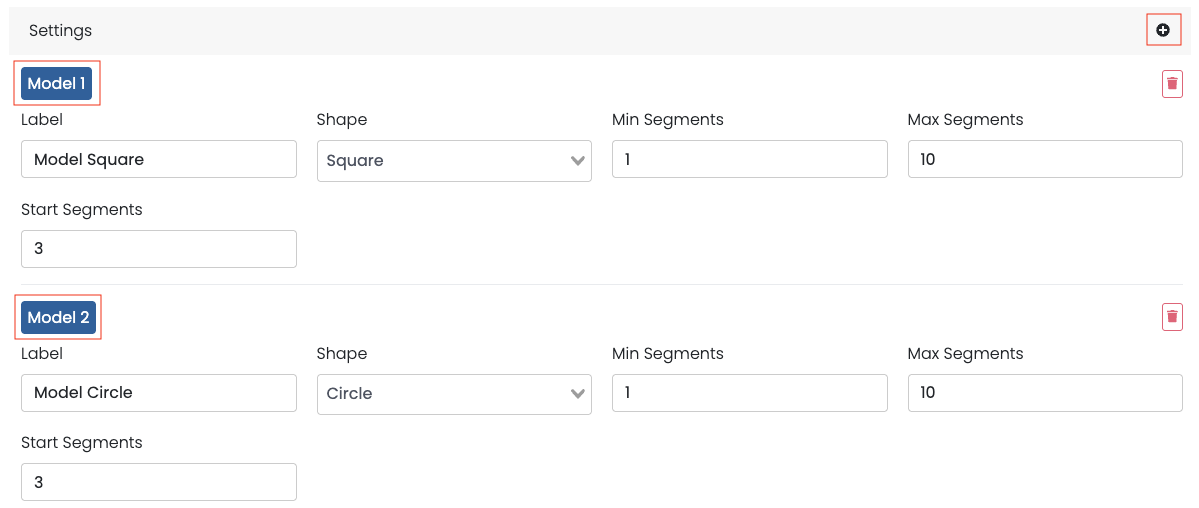Delete Model 2 using its trash icon
The image size is (1199, 508).
tap(1171, 317)
